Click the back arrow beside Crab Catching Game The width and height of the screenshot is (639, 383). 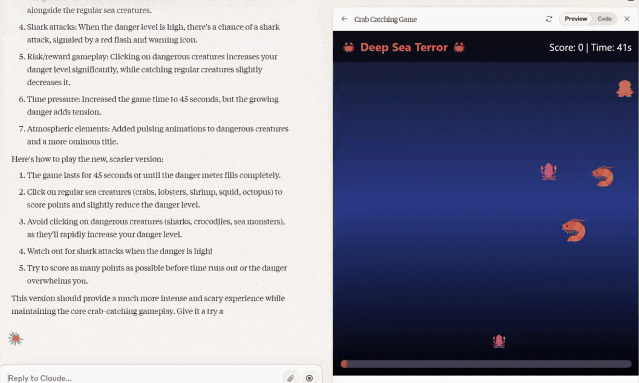[345, 19]
